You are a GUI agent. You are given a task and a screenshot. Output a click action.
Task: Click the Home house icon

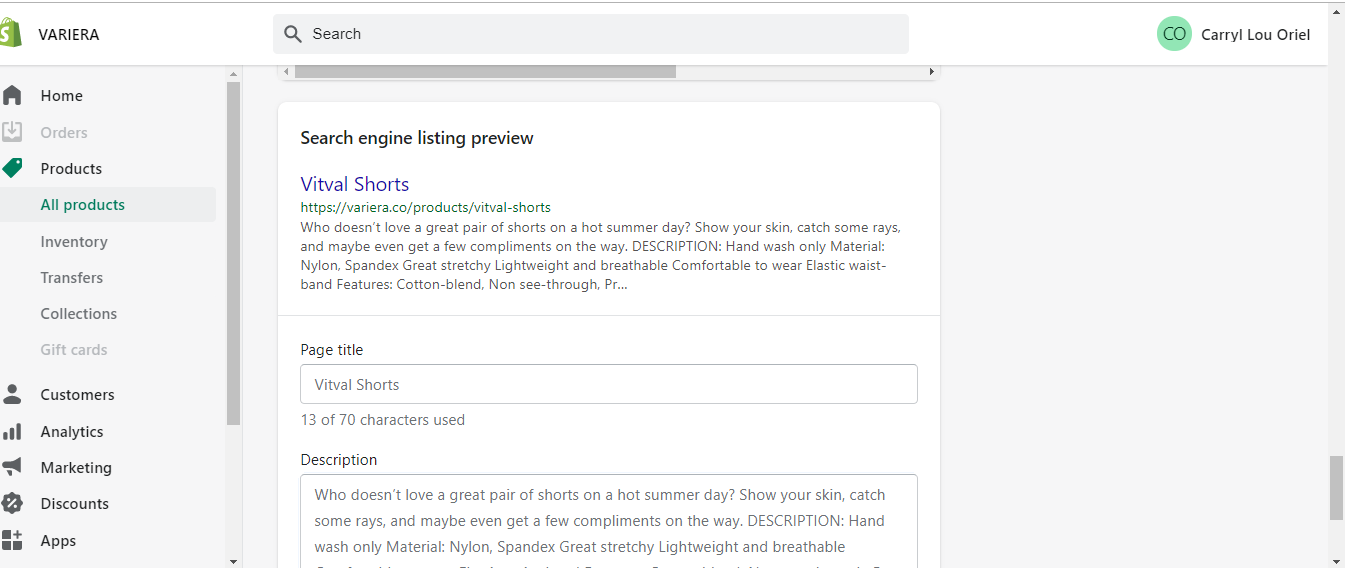click(x=12, y=96)
